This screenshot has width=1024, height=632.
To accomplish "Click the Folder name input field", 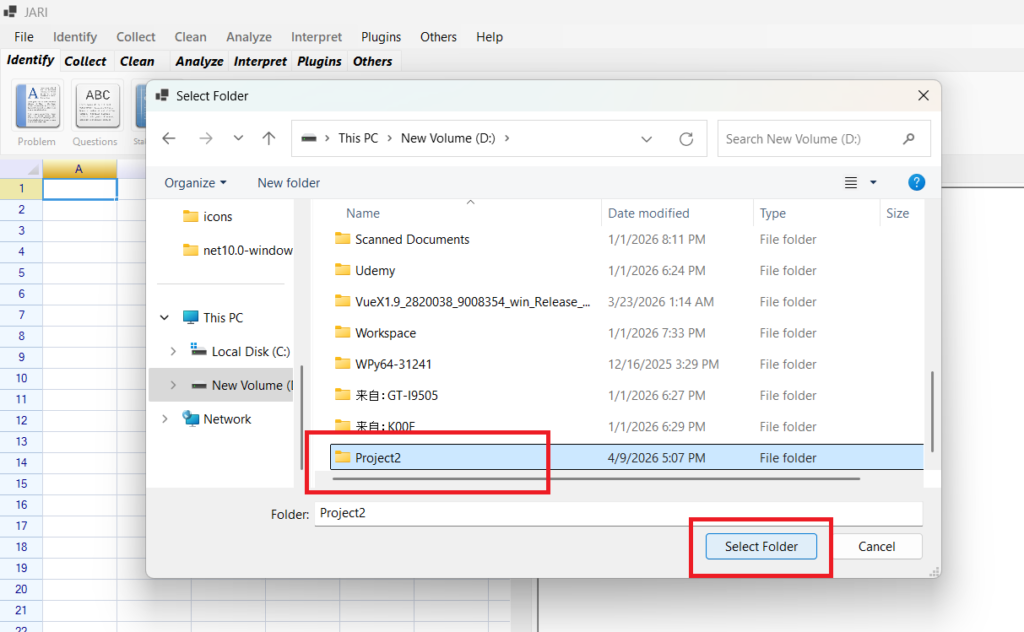I will 617,513.
